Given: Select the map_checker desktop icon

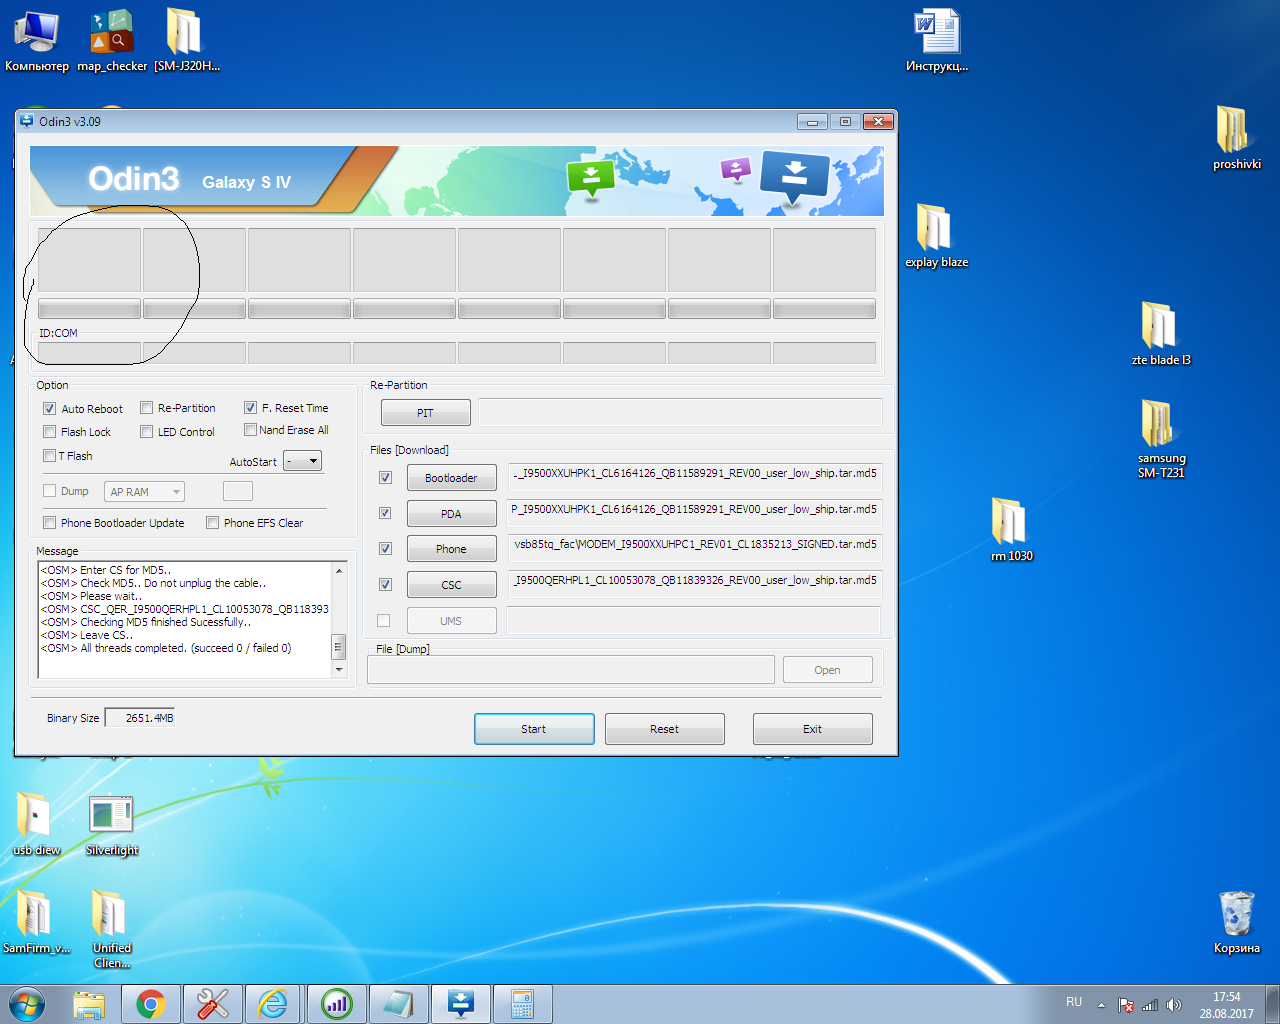Looking at the screenshot, I should pos(112,40).
